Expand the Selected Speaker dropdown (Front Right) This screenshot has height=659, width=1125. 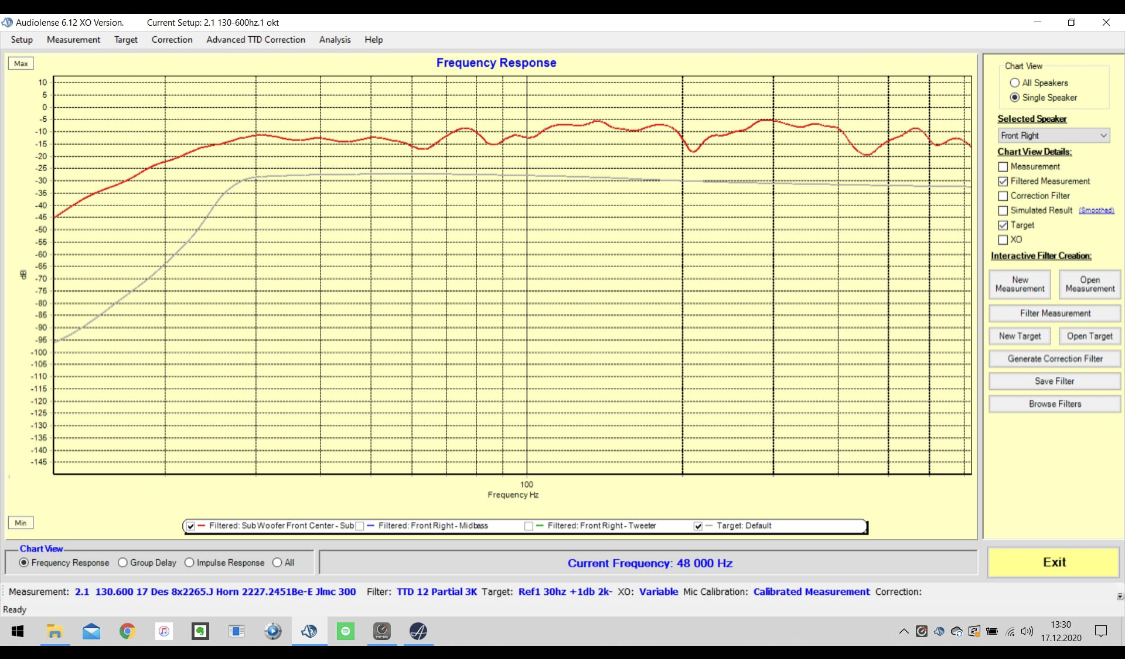(x=1054, y=136)
